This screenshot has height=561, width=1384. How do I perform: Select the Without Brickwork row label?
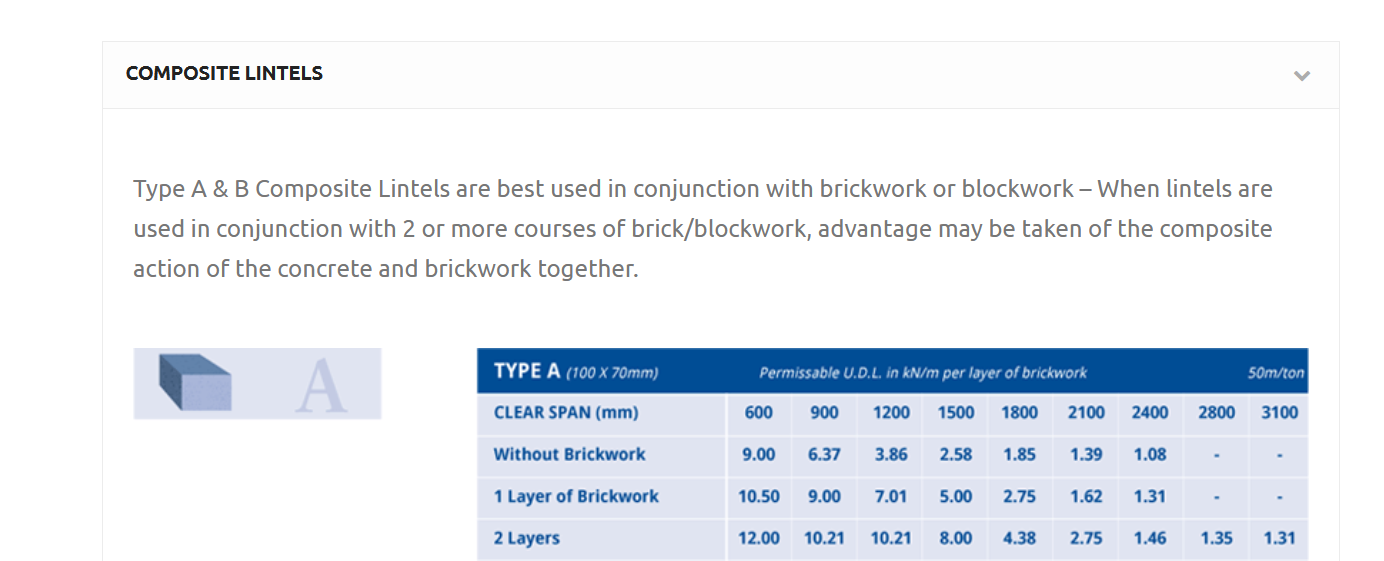pyautogui.click(x=569, y=454)
